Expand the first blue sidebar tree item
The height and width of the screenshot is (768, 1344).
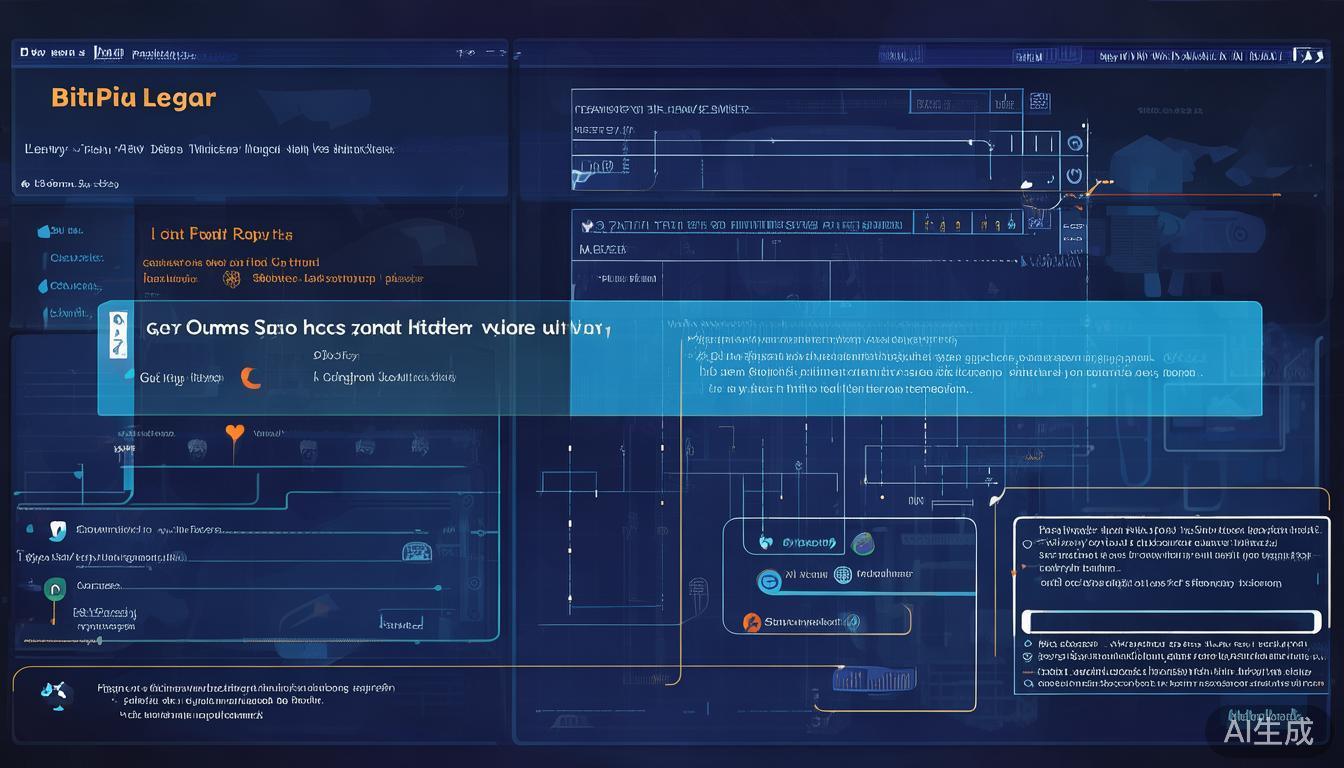[x=44, y=231]
